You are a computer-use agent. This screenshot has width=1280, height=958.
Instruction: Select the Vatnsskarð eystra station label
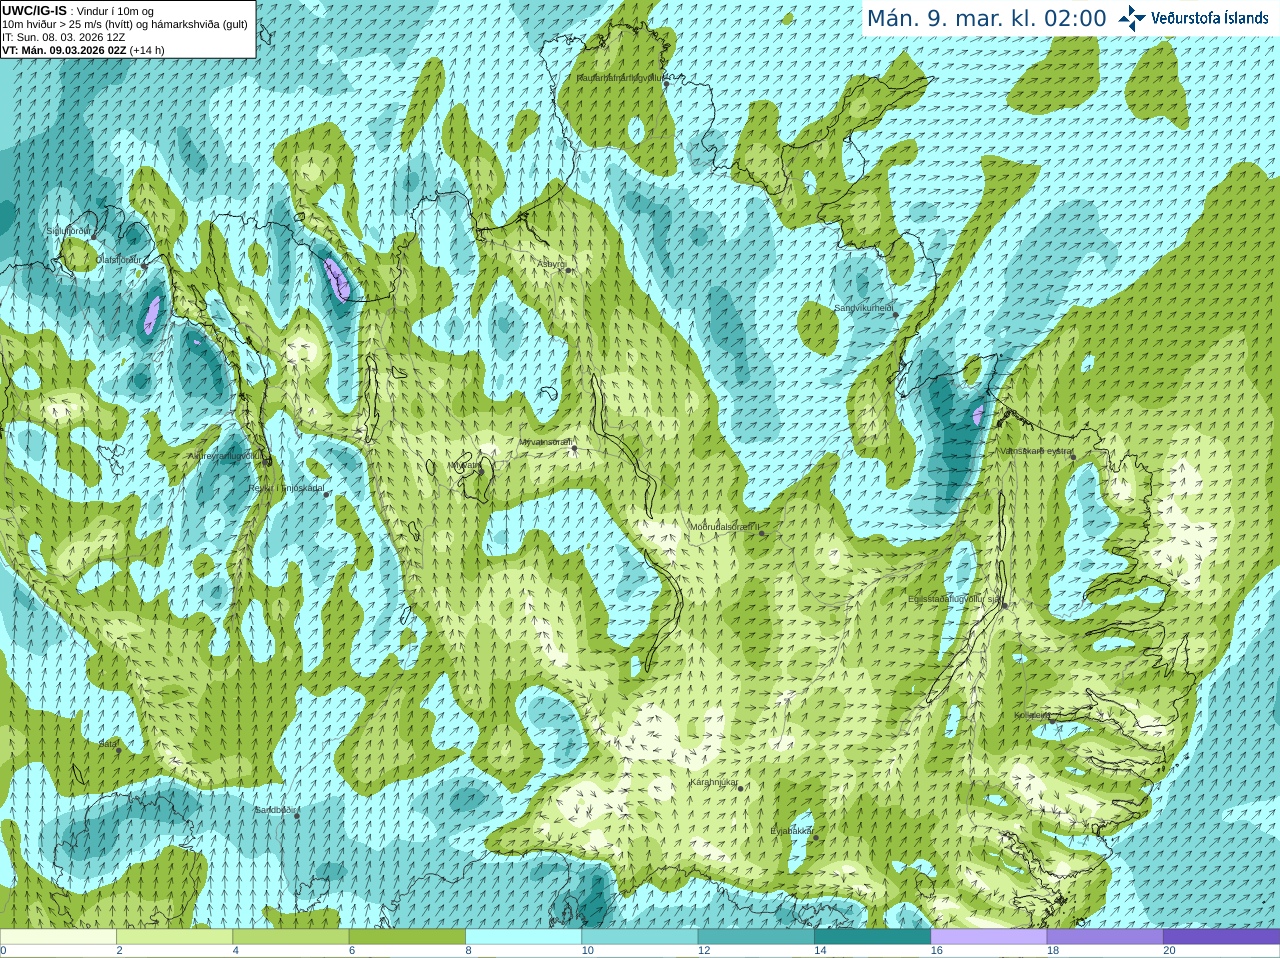point(1036,452)
